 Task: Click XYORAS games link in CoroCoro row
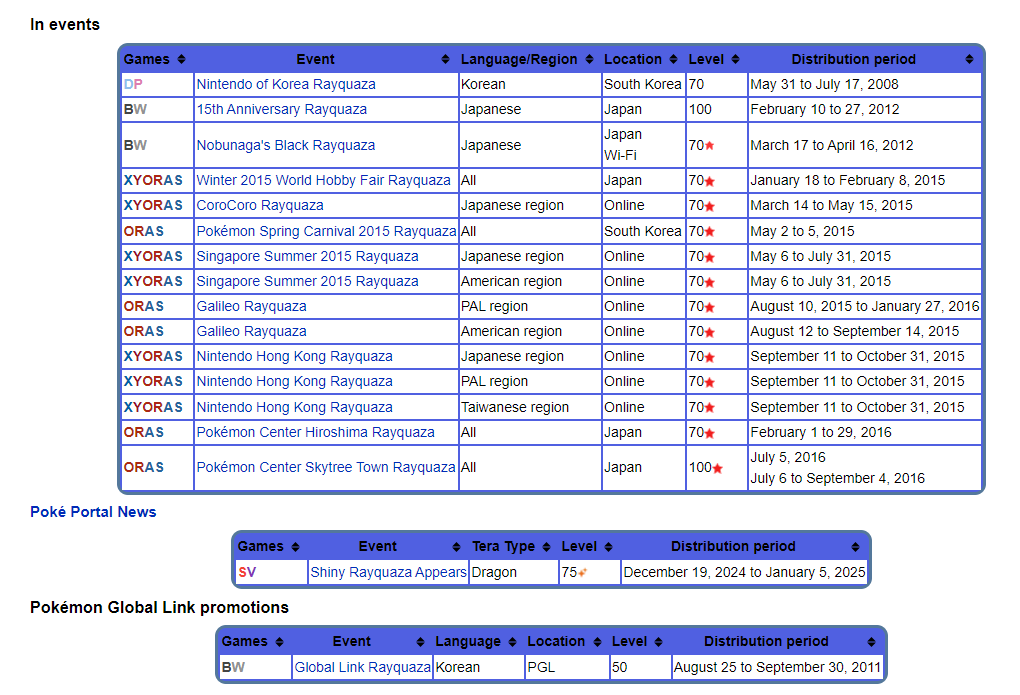coord(153,206)
